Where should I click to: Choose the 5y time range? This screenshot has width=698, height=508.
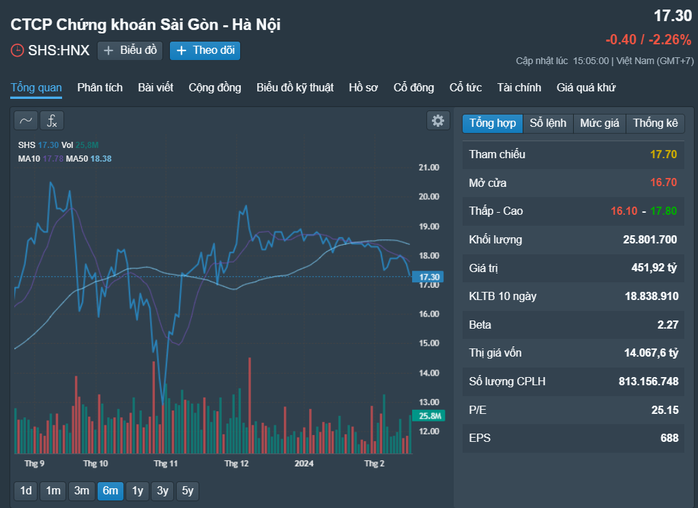coord(187,491)
